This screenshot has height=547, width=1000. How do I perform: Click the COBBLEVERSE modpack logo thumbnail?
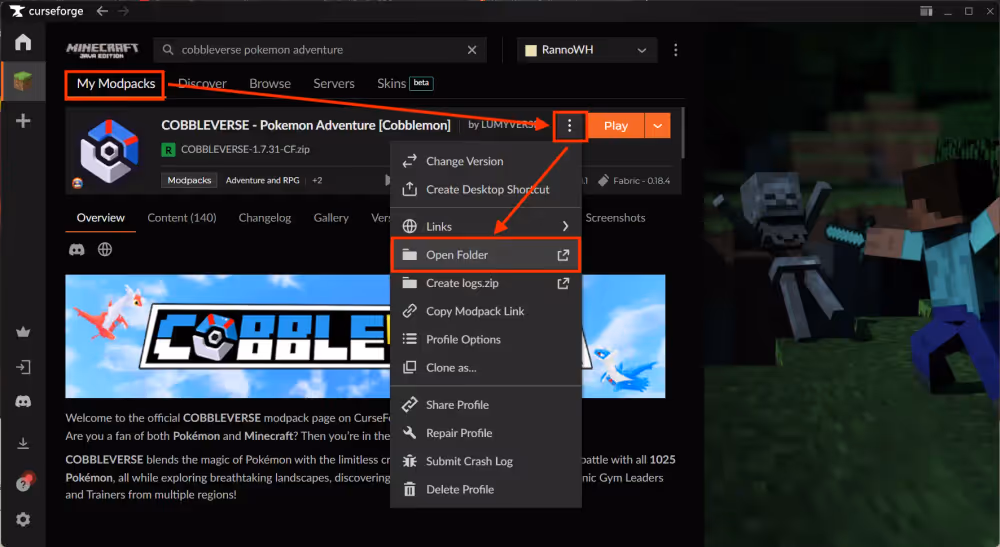(109, 151)
